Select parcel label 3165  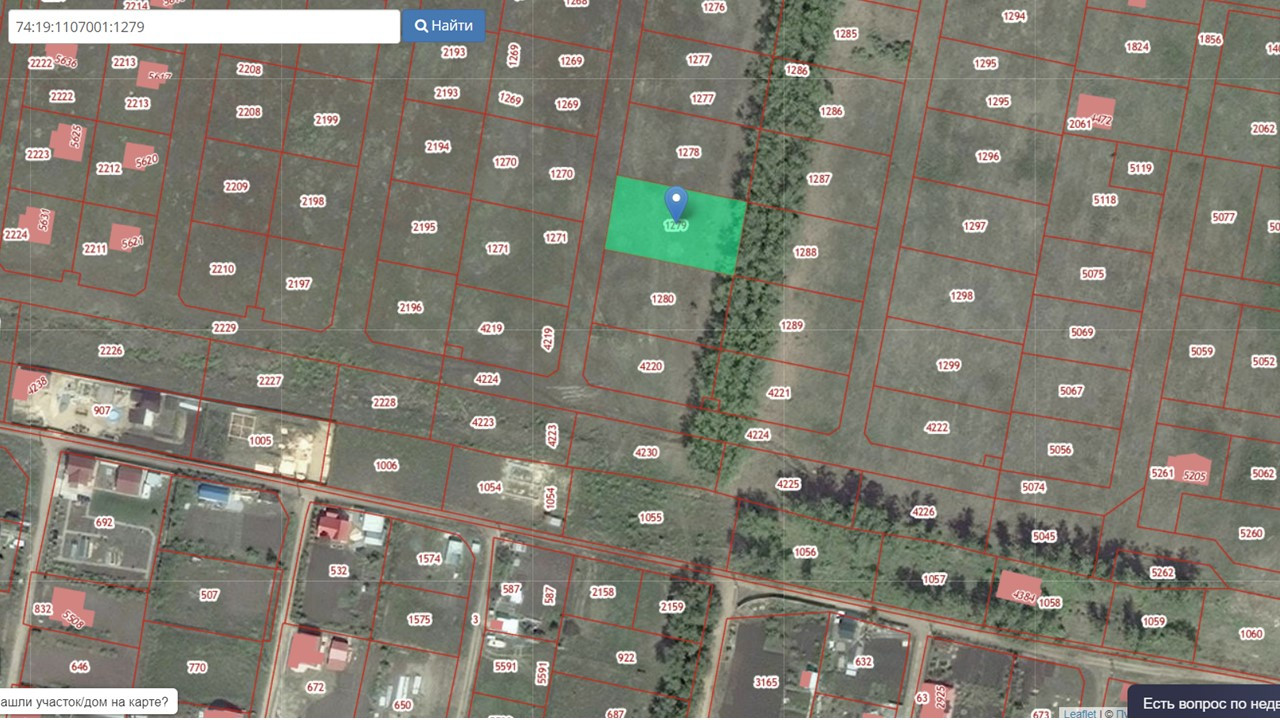(766, 683)
